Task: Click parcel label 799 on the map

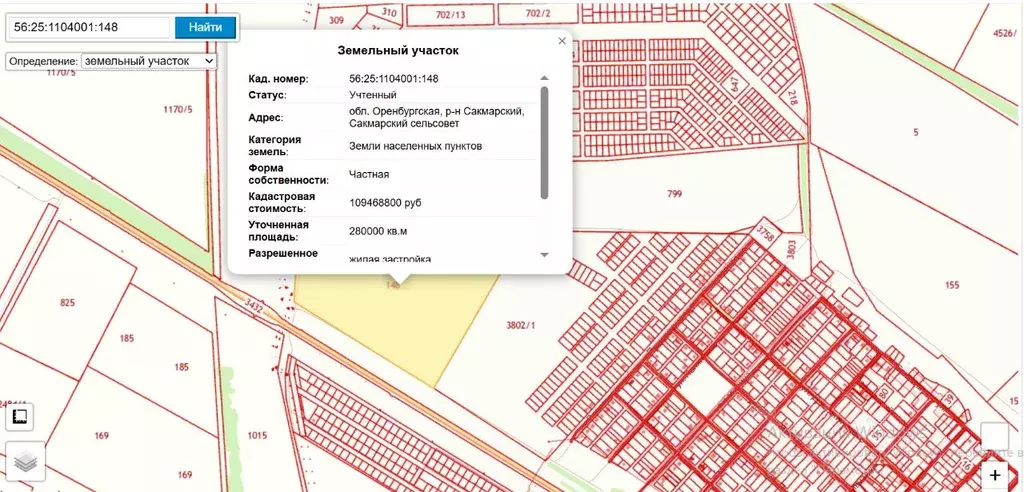Action: click(675, 193)
